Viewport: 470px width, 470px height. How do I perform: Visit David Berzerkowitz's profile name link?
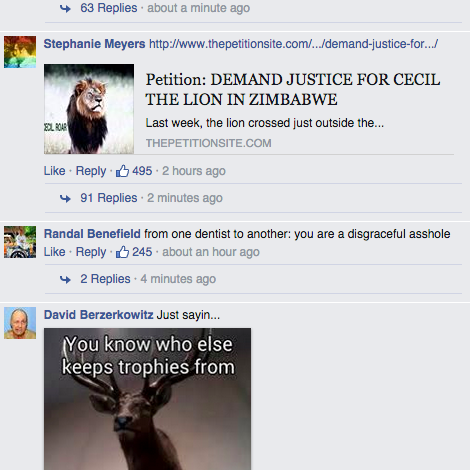(x=99, y=315)
